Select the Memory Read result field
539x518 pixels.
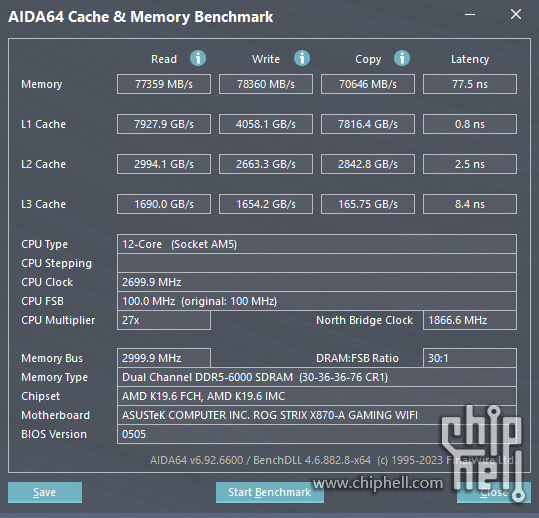click(164, 84)
